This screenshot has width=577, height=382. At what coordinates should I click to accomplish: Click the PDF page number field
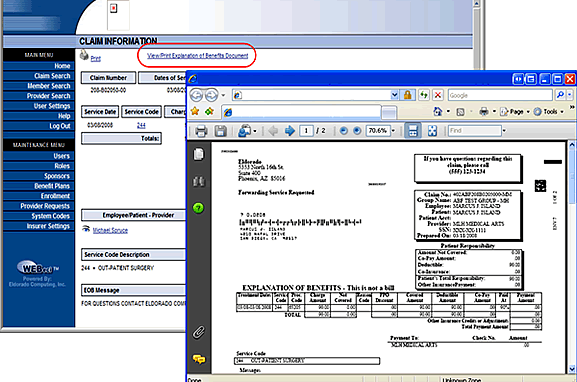click(x=306, y=131)
